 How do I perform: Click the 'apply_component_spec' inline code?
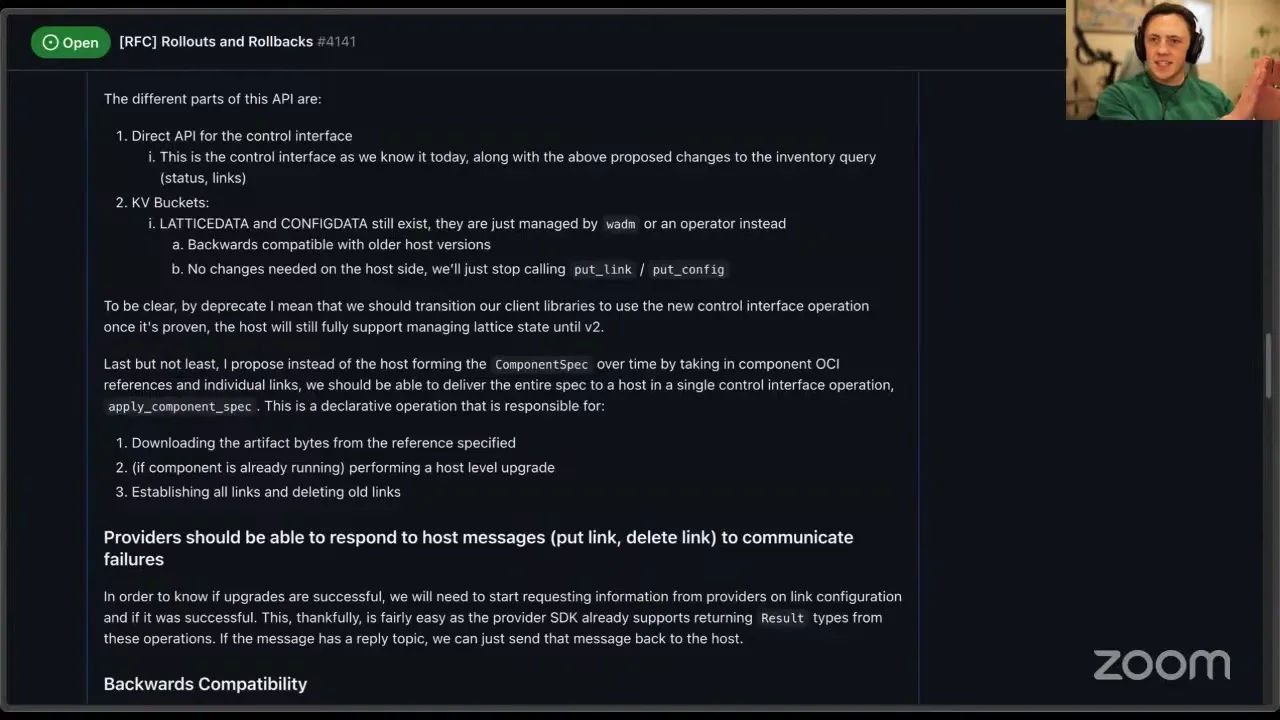(180, 407)
